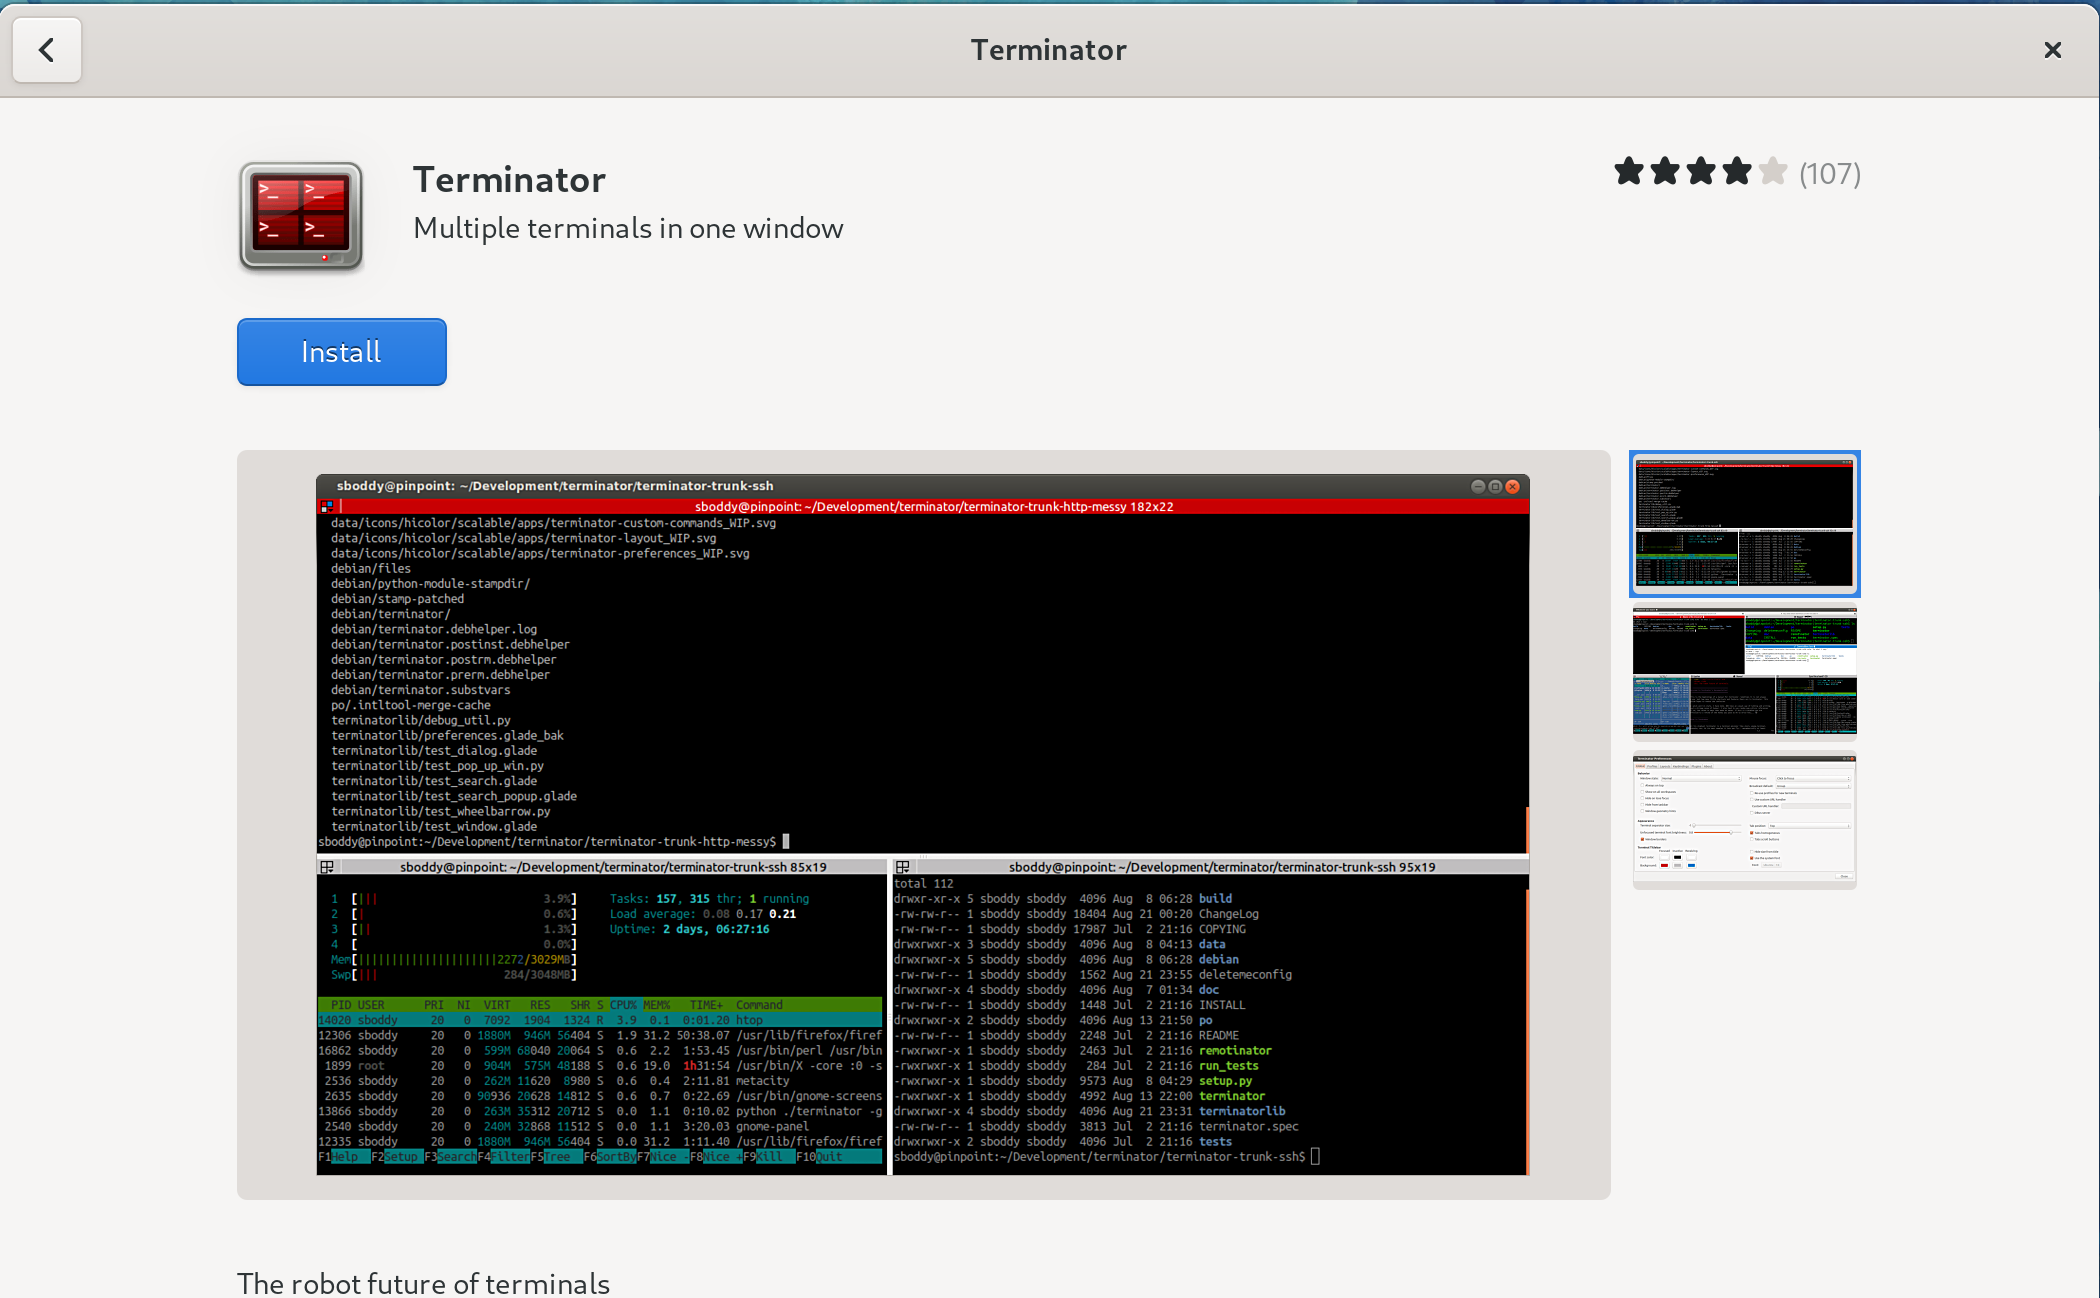
Task: Click the red close icon in the terminal screenshot
Action: (1512, 487)
